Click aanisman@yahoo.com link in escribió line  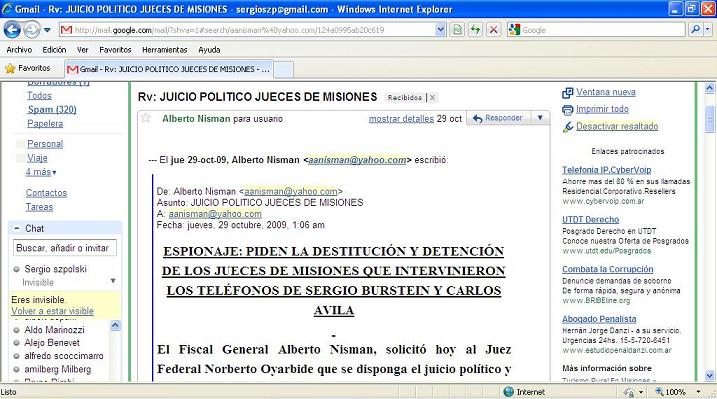click(x=357, y=160)
